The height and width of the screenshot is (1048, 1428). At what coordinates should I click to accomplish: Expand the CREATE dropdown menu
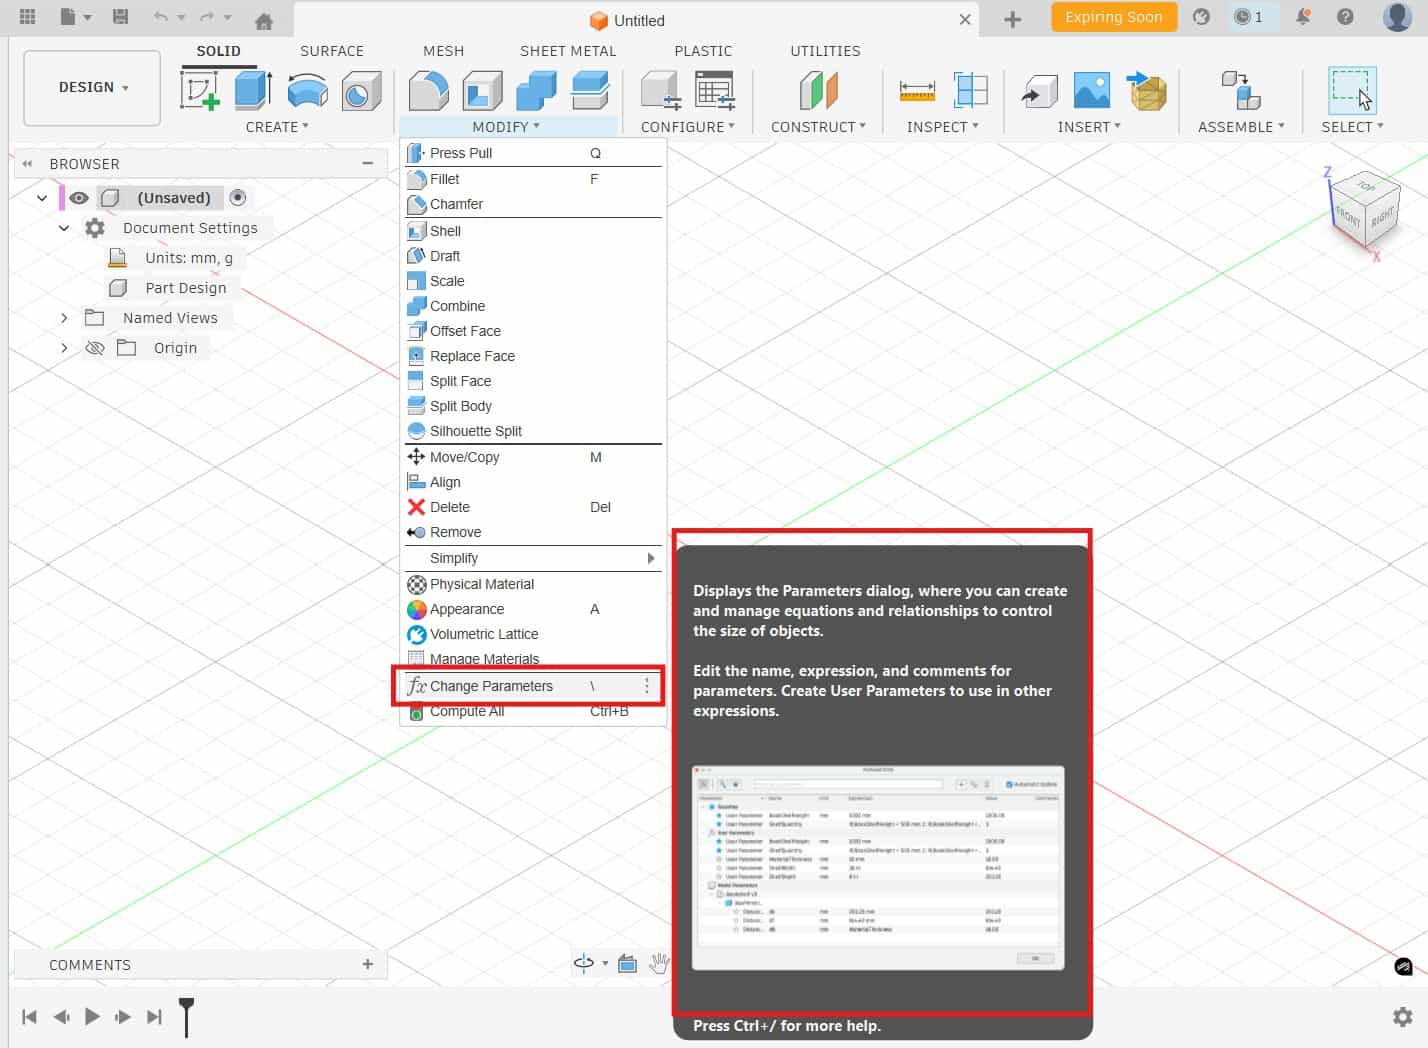pyautogui.click(x=277, y=127)
